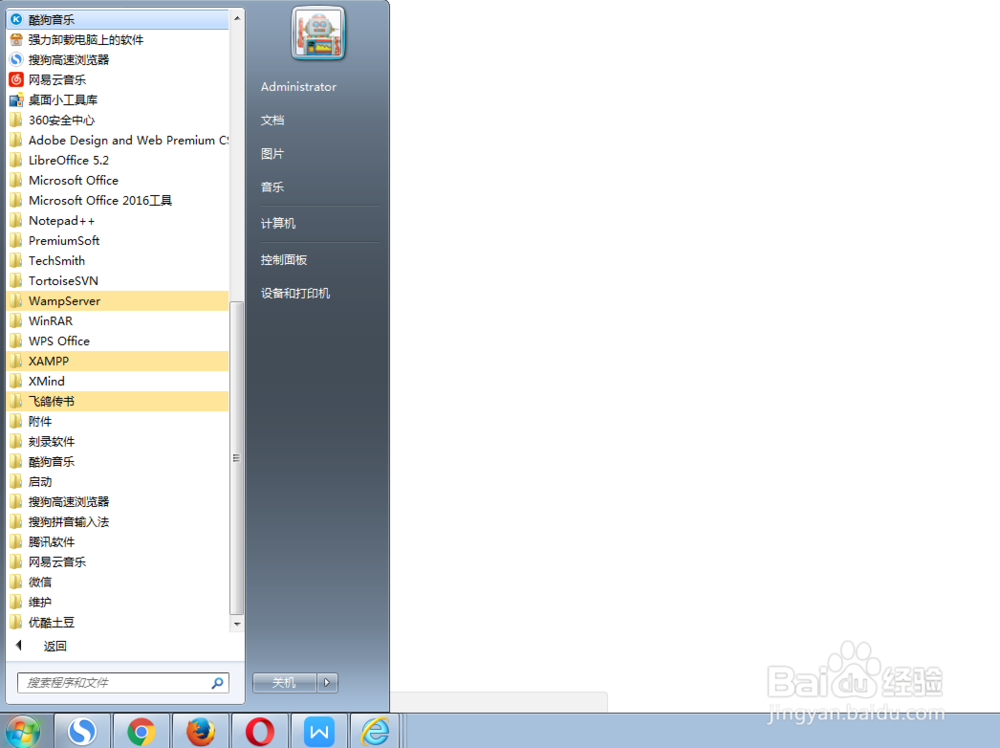Open the 优酷土豆 folder

pos(117,622)
